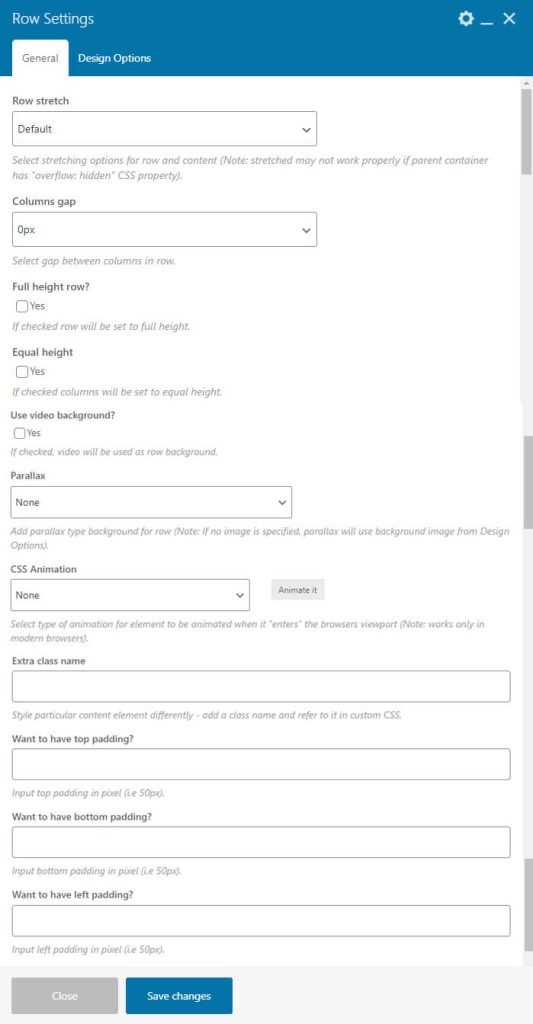
Task: Select the General tab
Action: pos(40,58)
